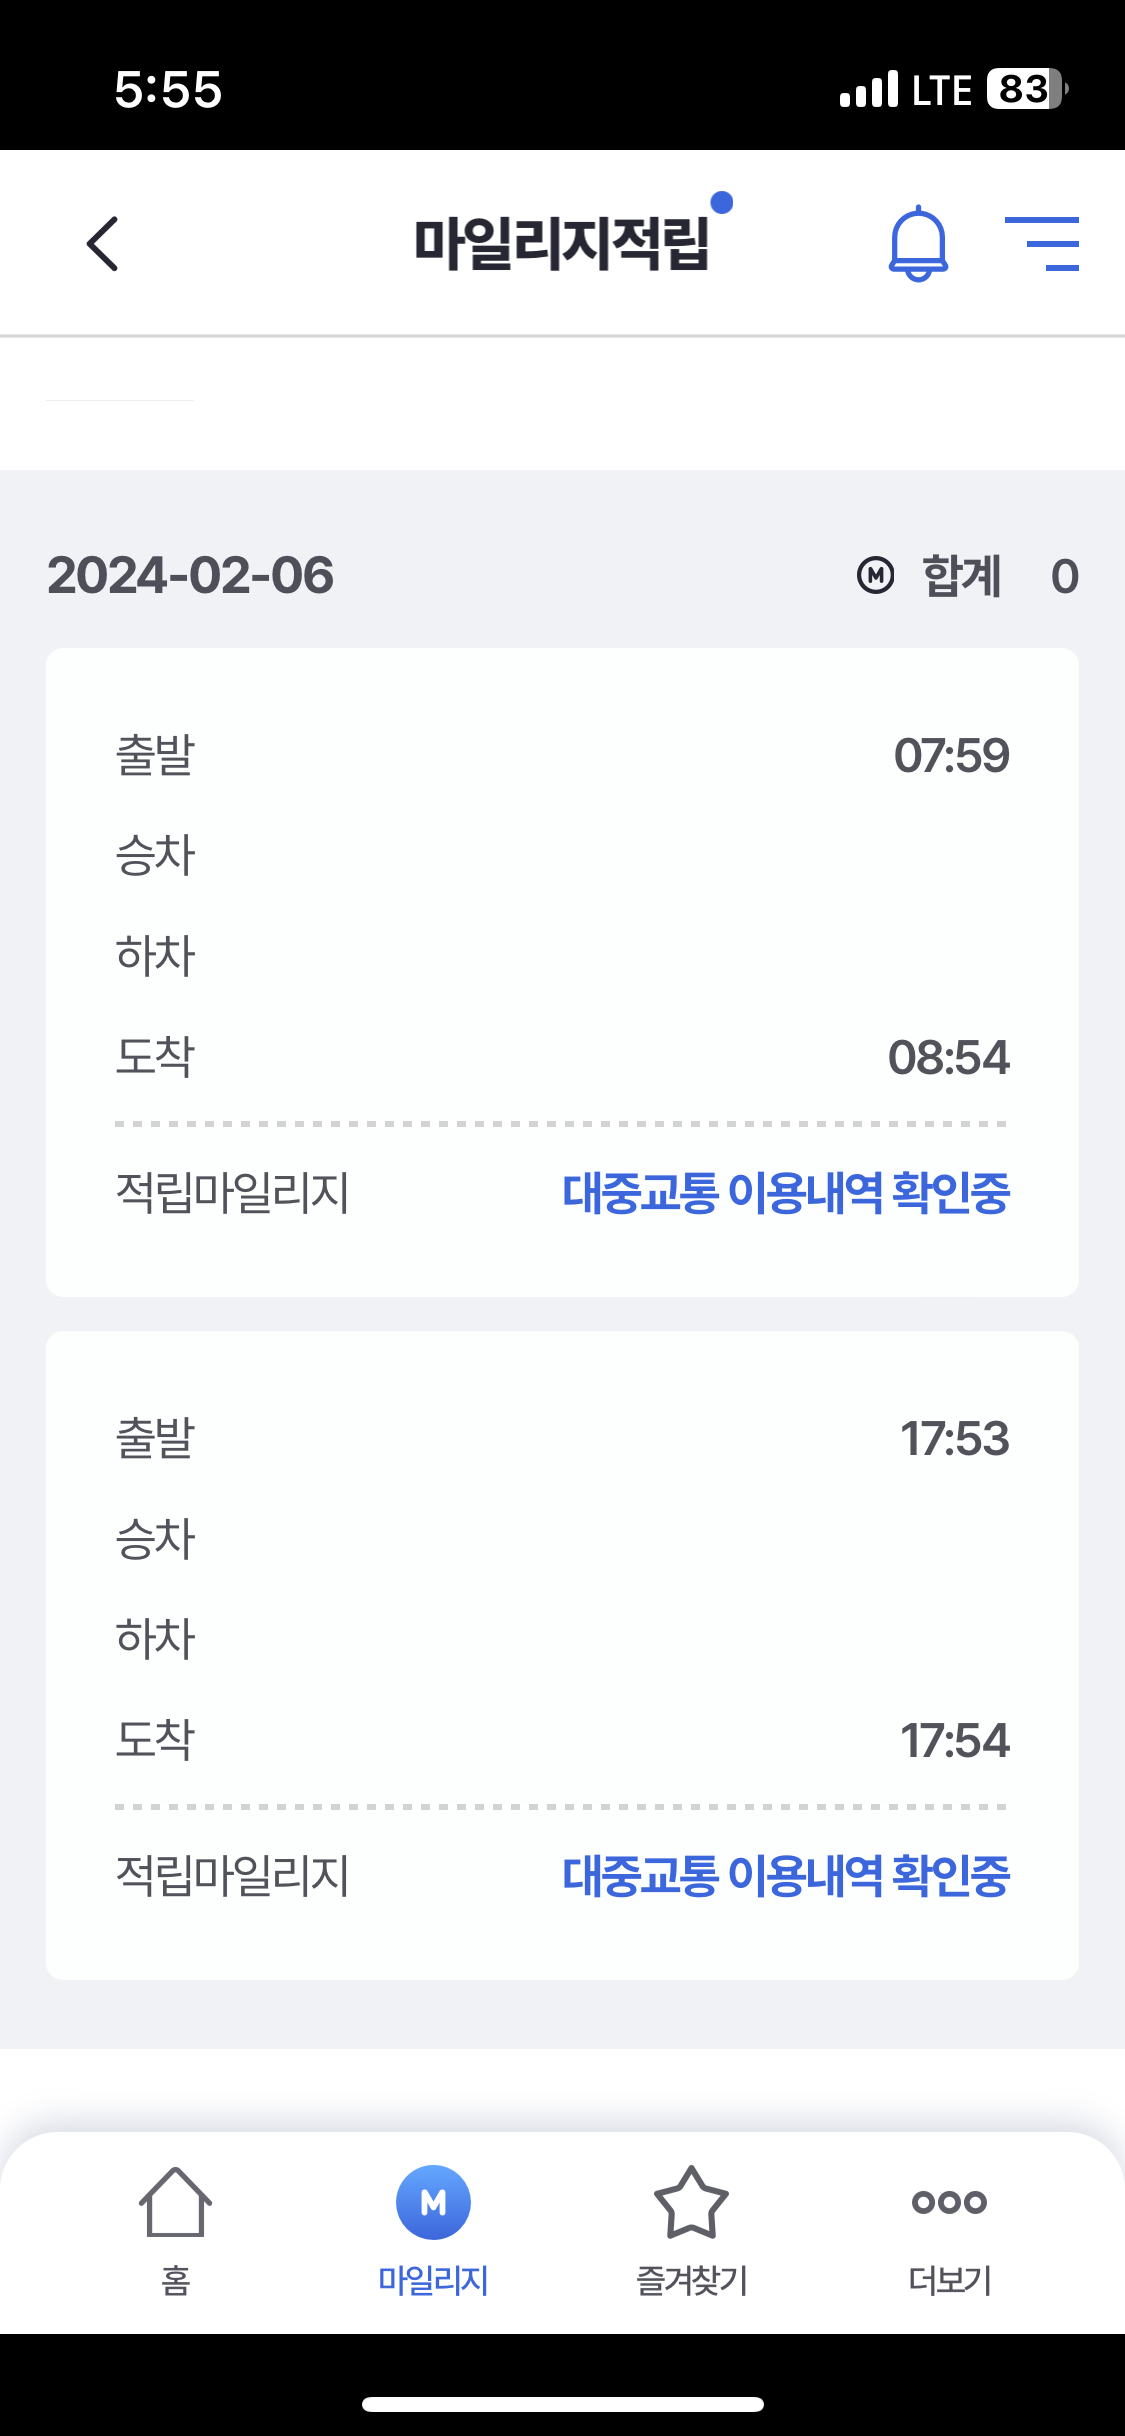This screenshot has height=2436, width=1125.
Task: Tap the 마일리지적립 page title
Action: [562, 244]
